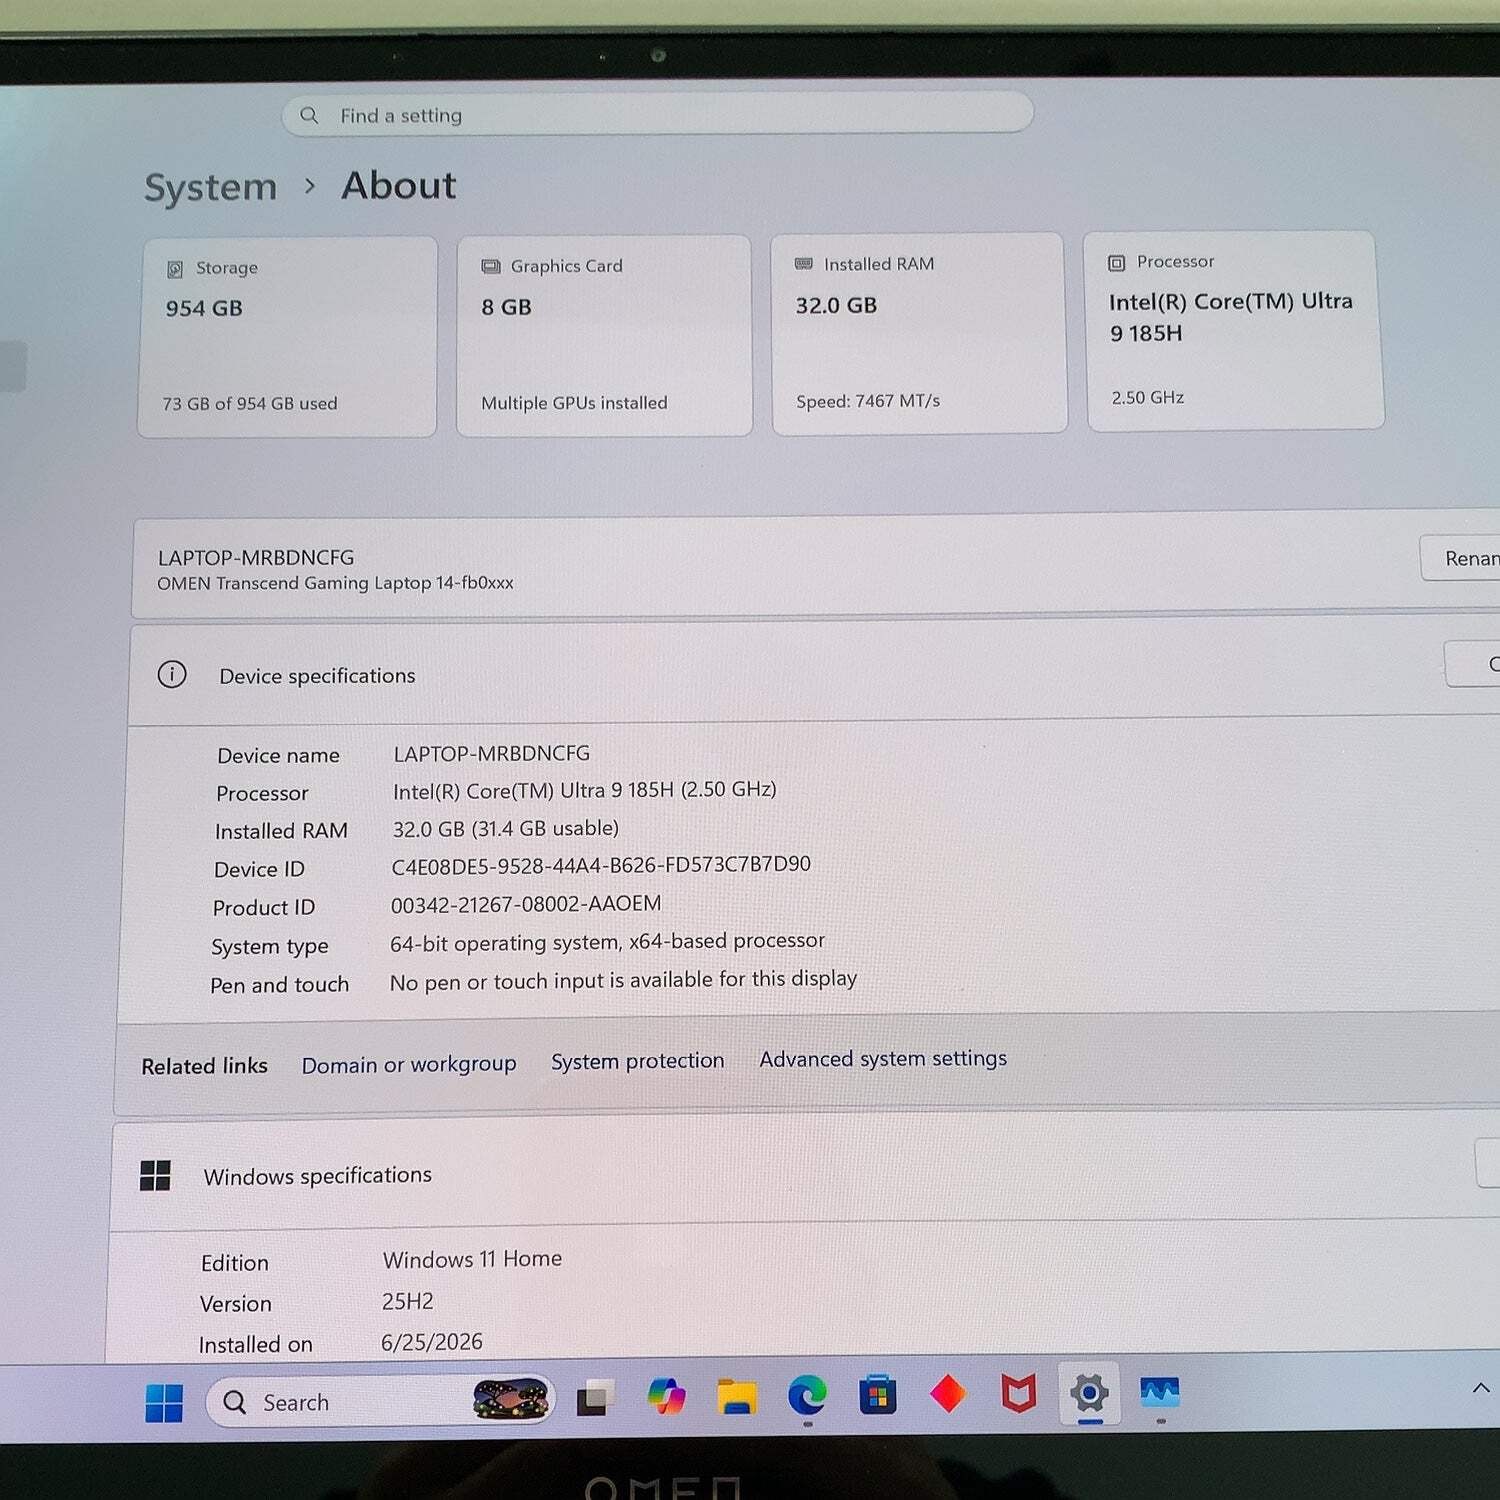The width and height of the screenshot is (1500, 1500).
Task: Open the Windows Start menu
Action: coord(164,1403)
